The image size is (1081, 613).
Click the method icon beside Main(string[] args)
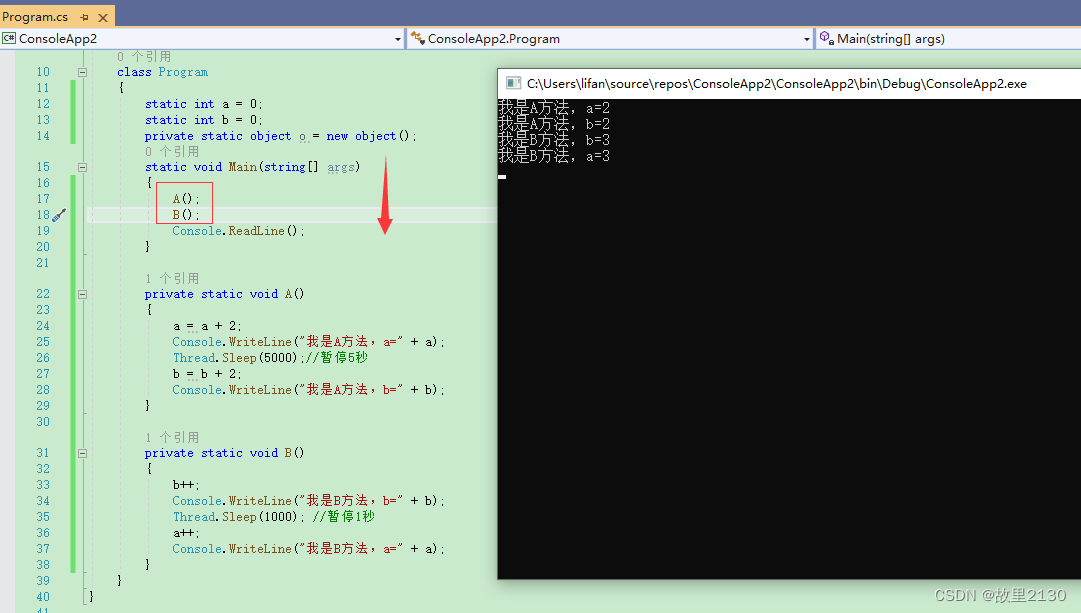pos(826,39)
